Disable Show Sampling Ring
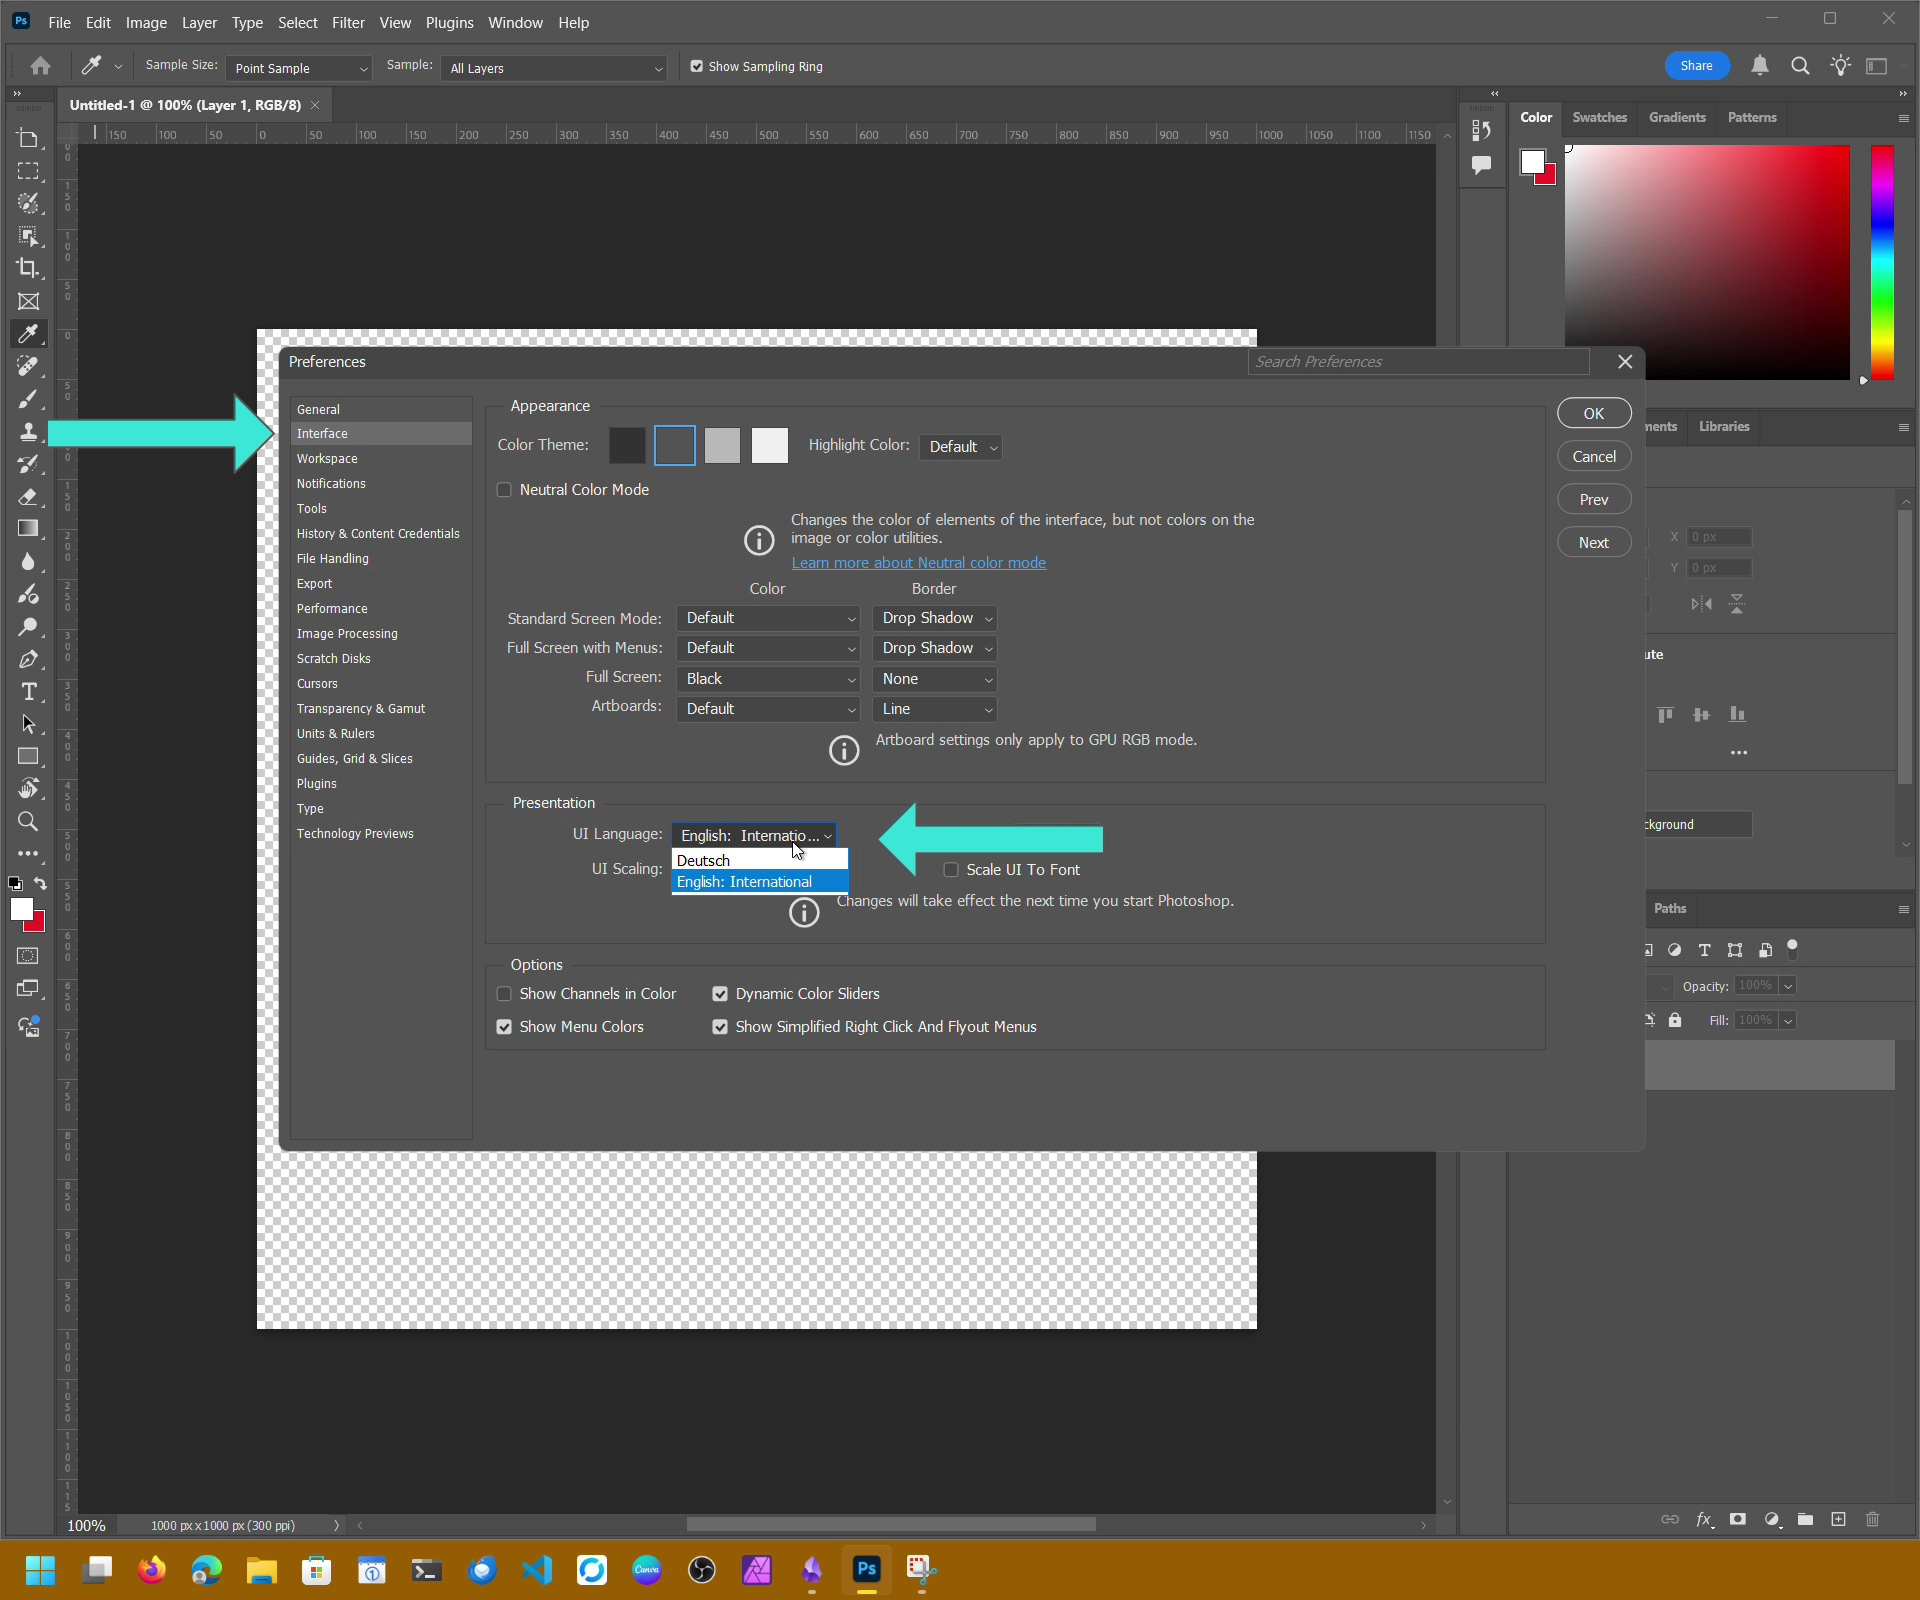The width and height of the screenshot is (1920, 1600). 697,67
